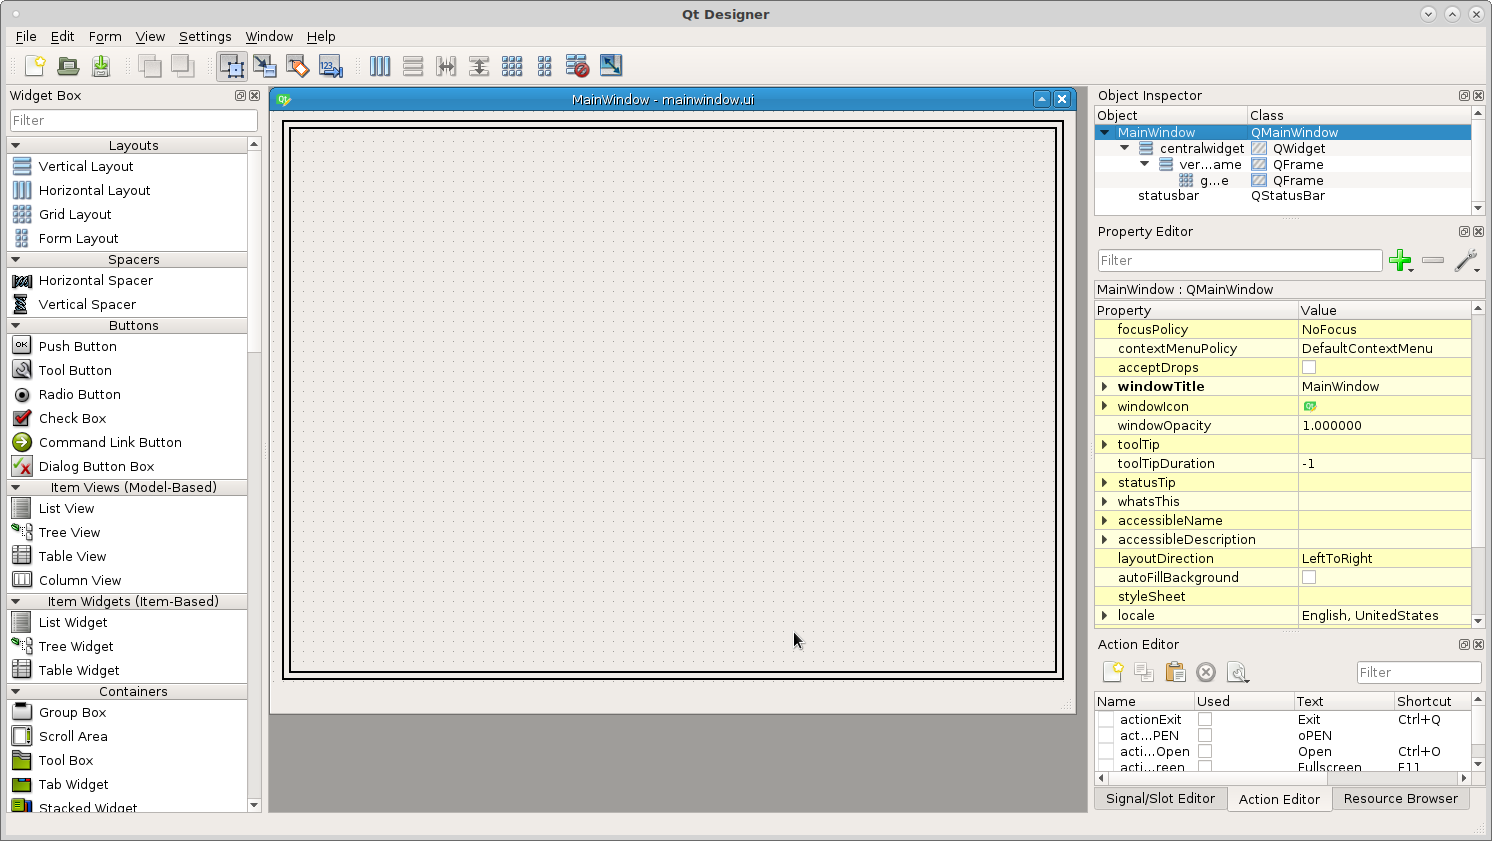Screen dimensions: 1492x841
Task: Open the Form menu
Action: pos(105,36)
